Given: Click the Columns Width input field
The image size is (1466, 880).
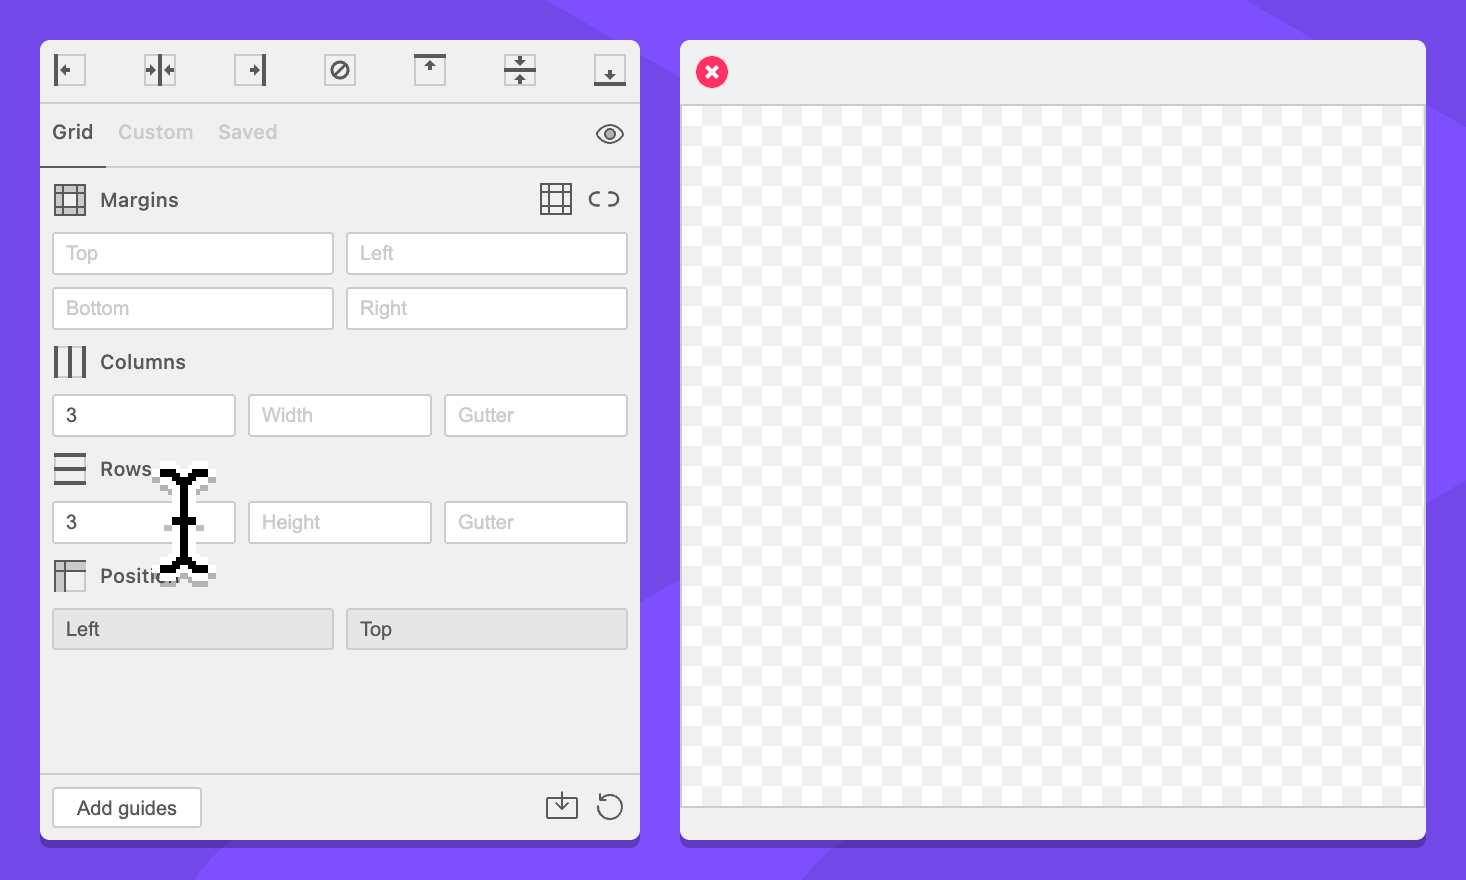Looking at the screenshot, I should pos(340,415).
